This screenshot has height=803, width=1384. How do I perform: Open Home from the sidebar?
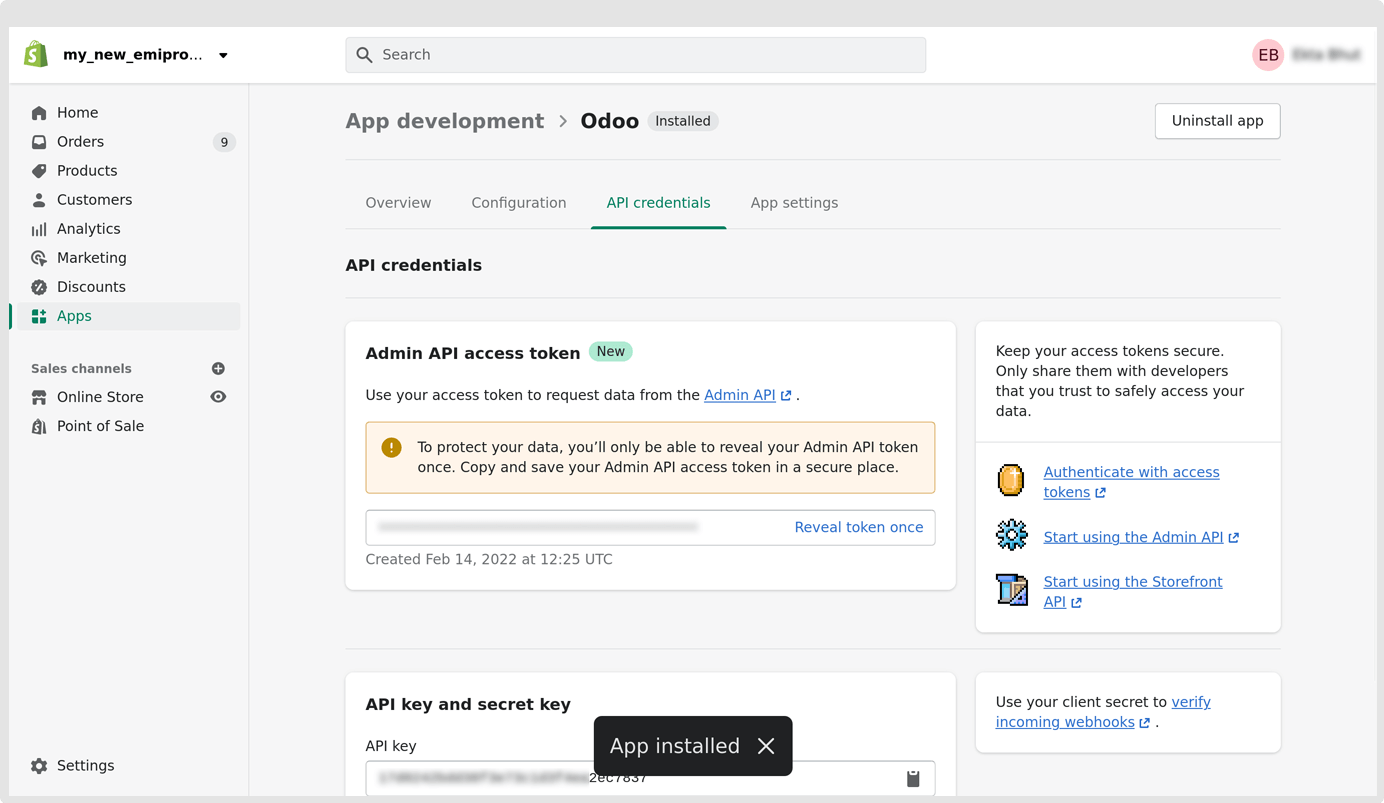(77, 113)
